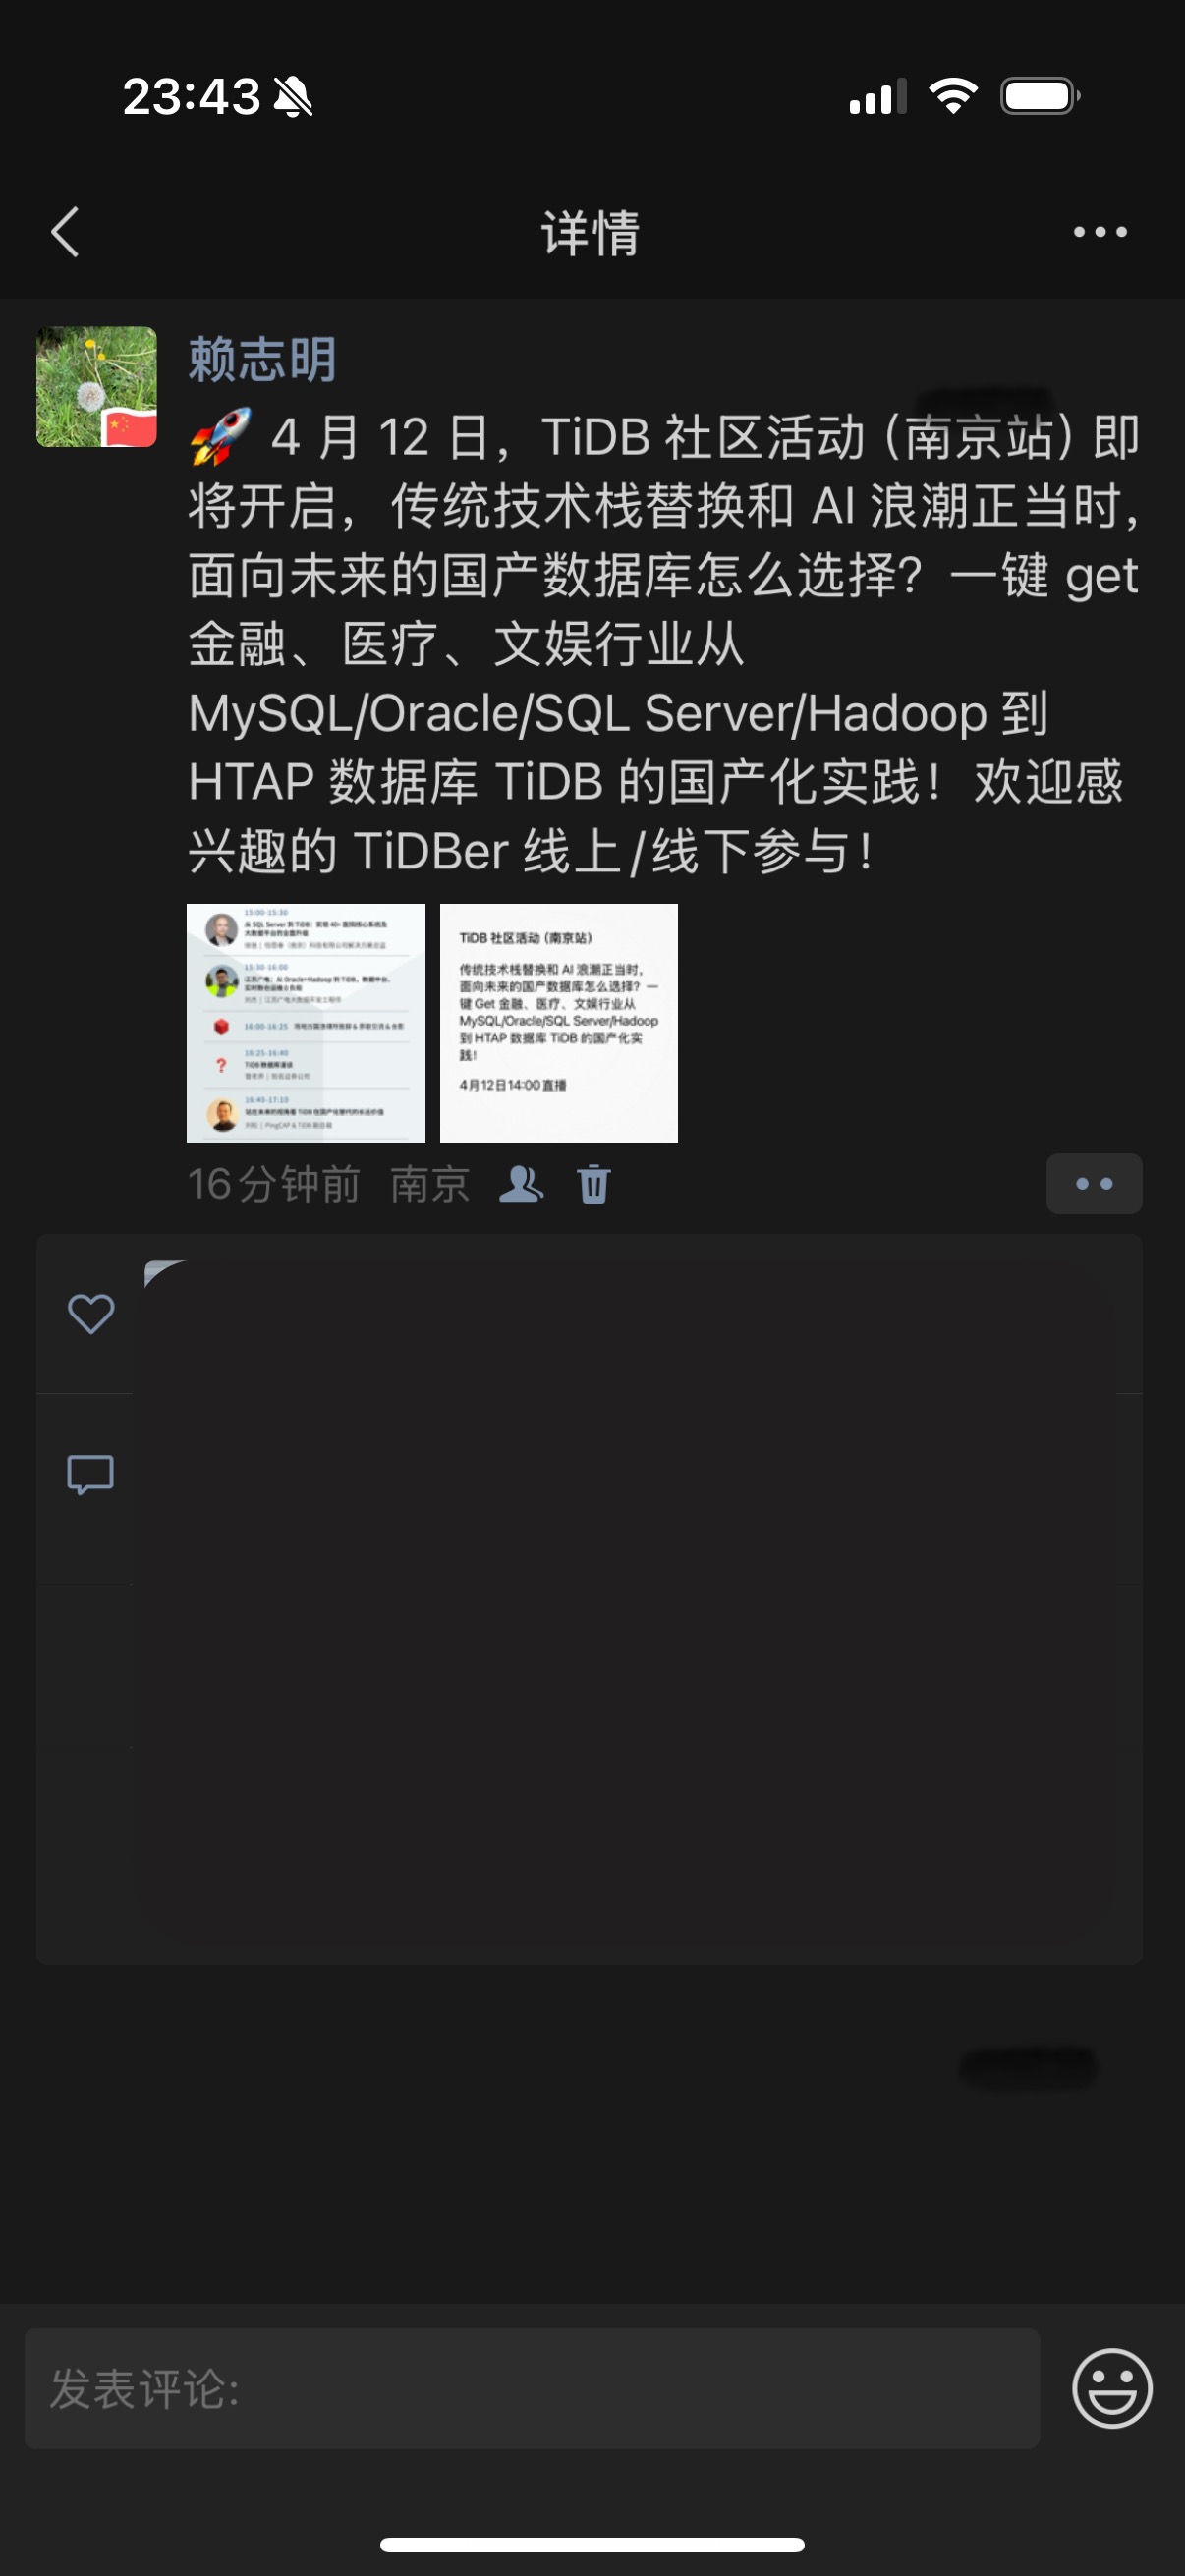Tap the 南京 location tag
This screenshot has width=1185, height=2576.
[430, 1184]
